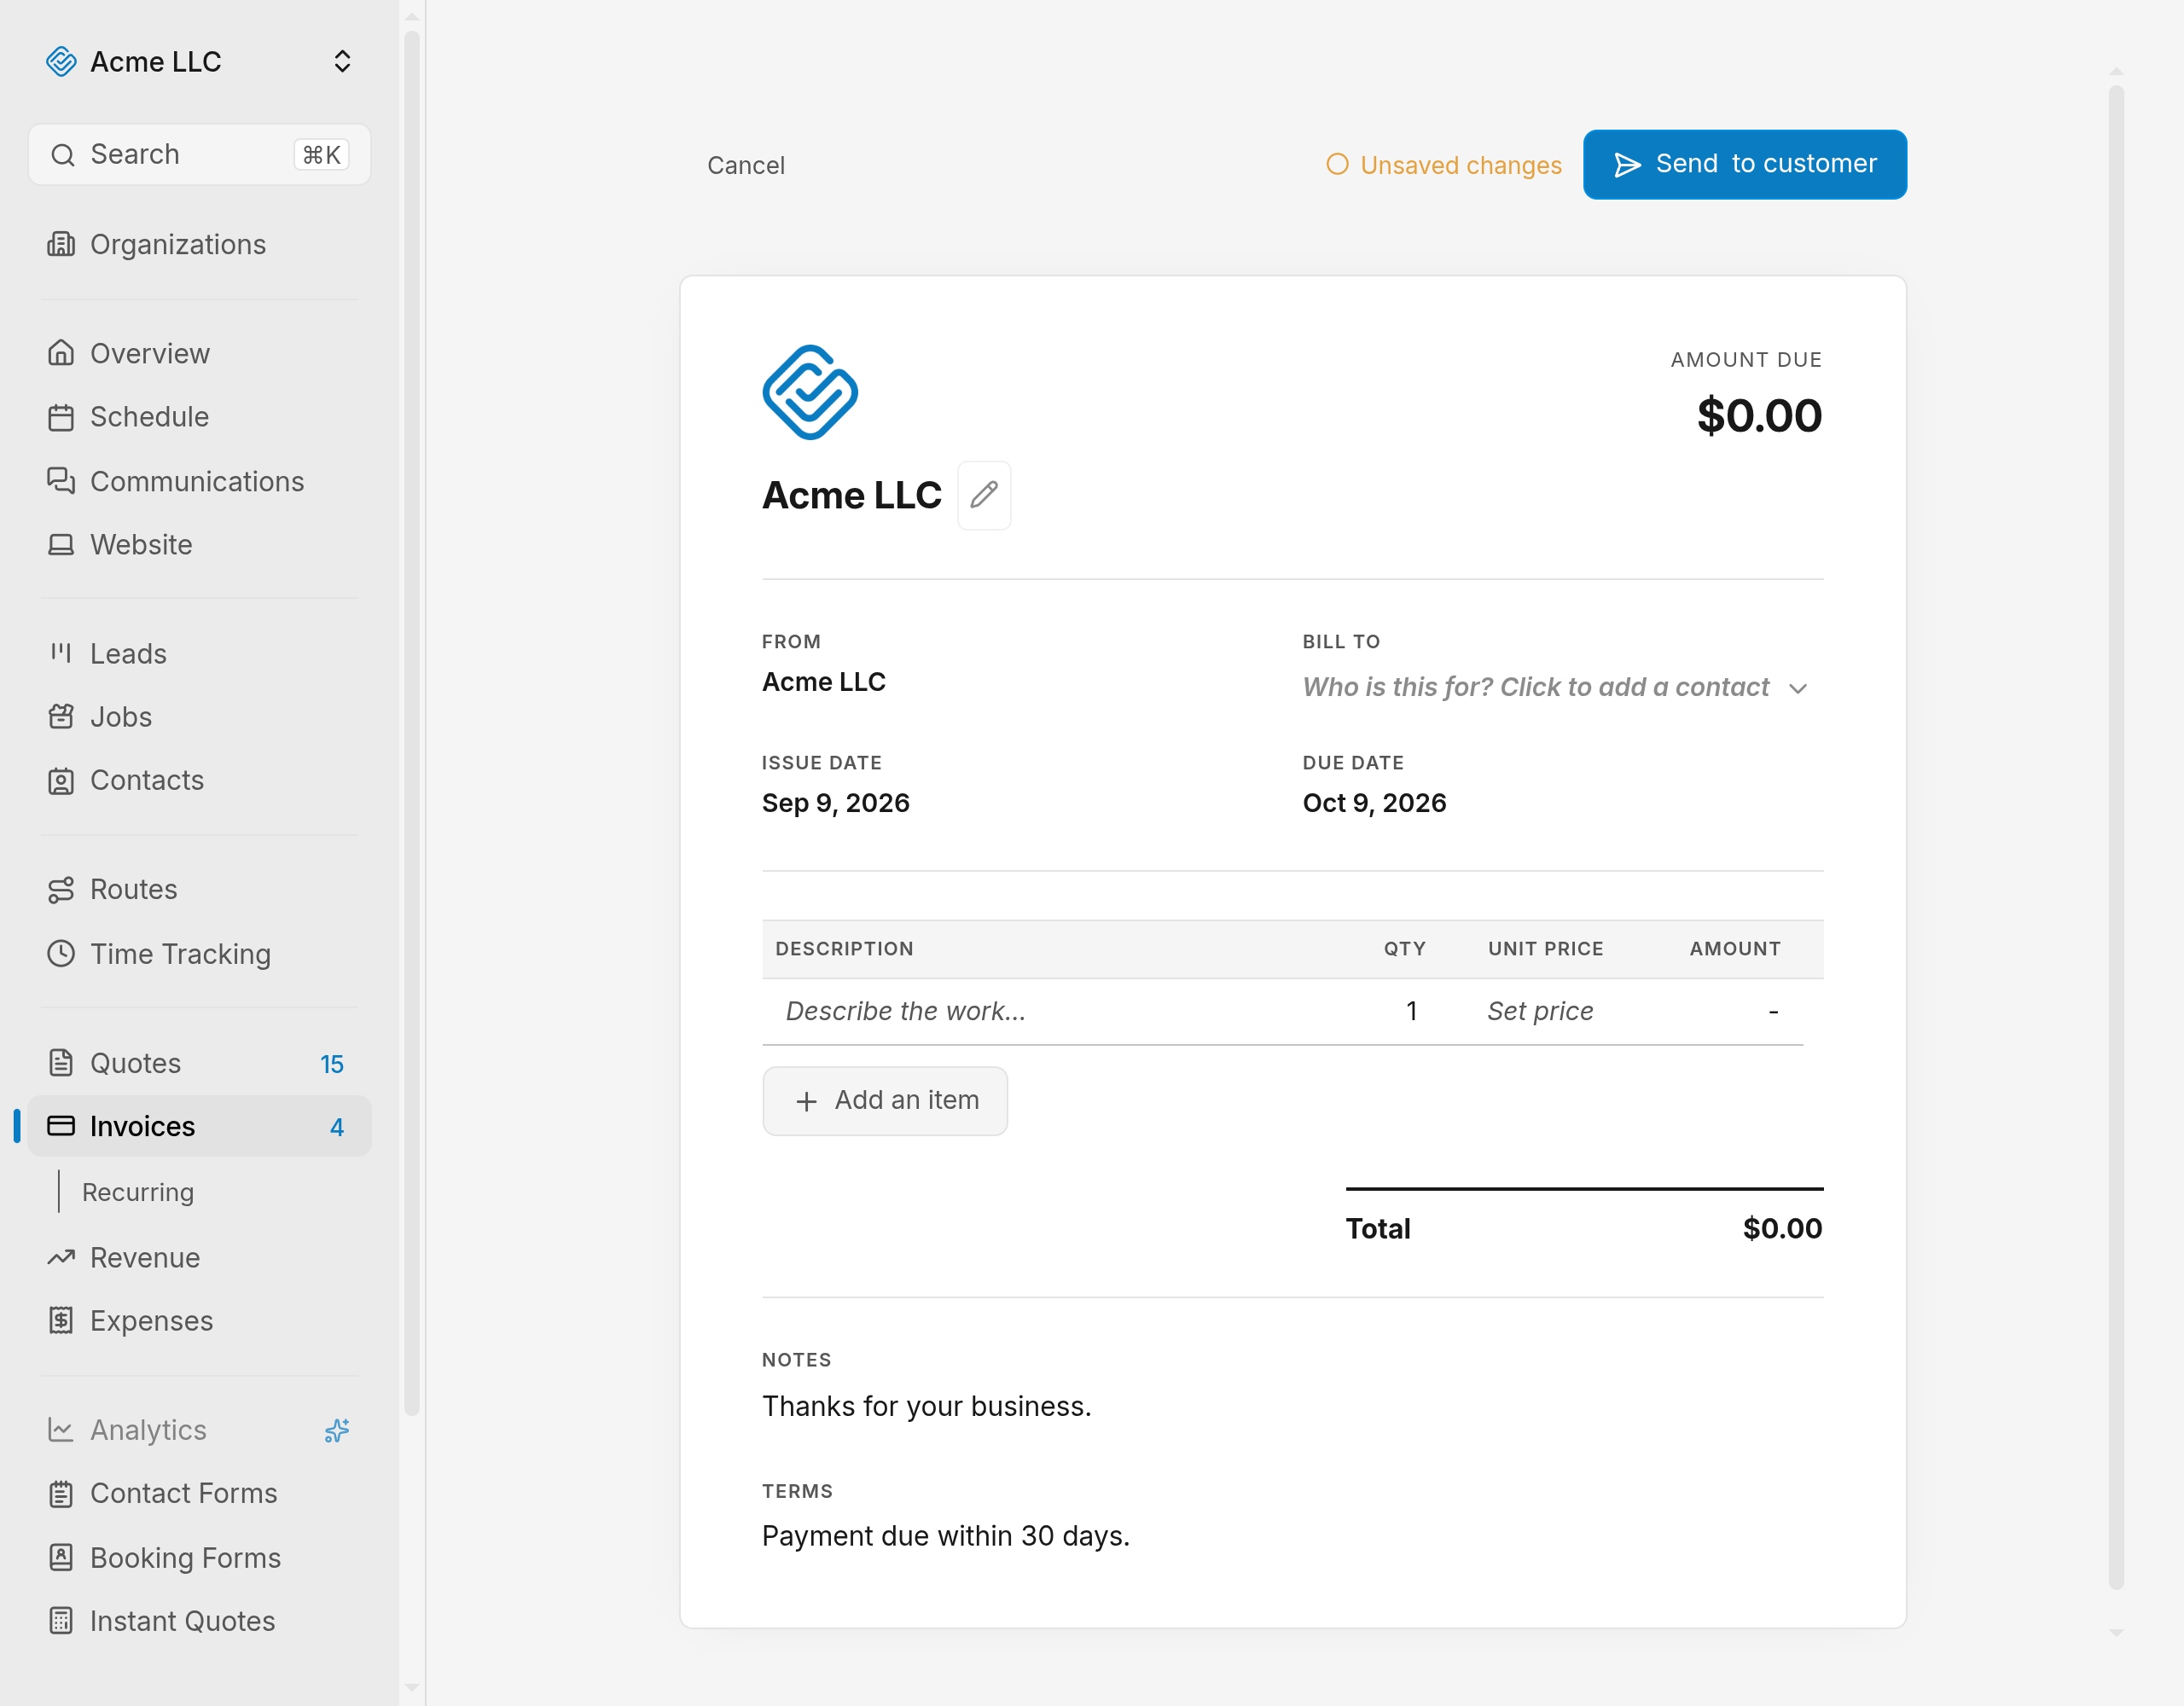Edit company name with pencil icon
The height and width of the screenshot is (1706, 2184).
(x=984, y=494)
